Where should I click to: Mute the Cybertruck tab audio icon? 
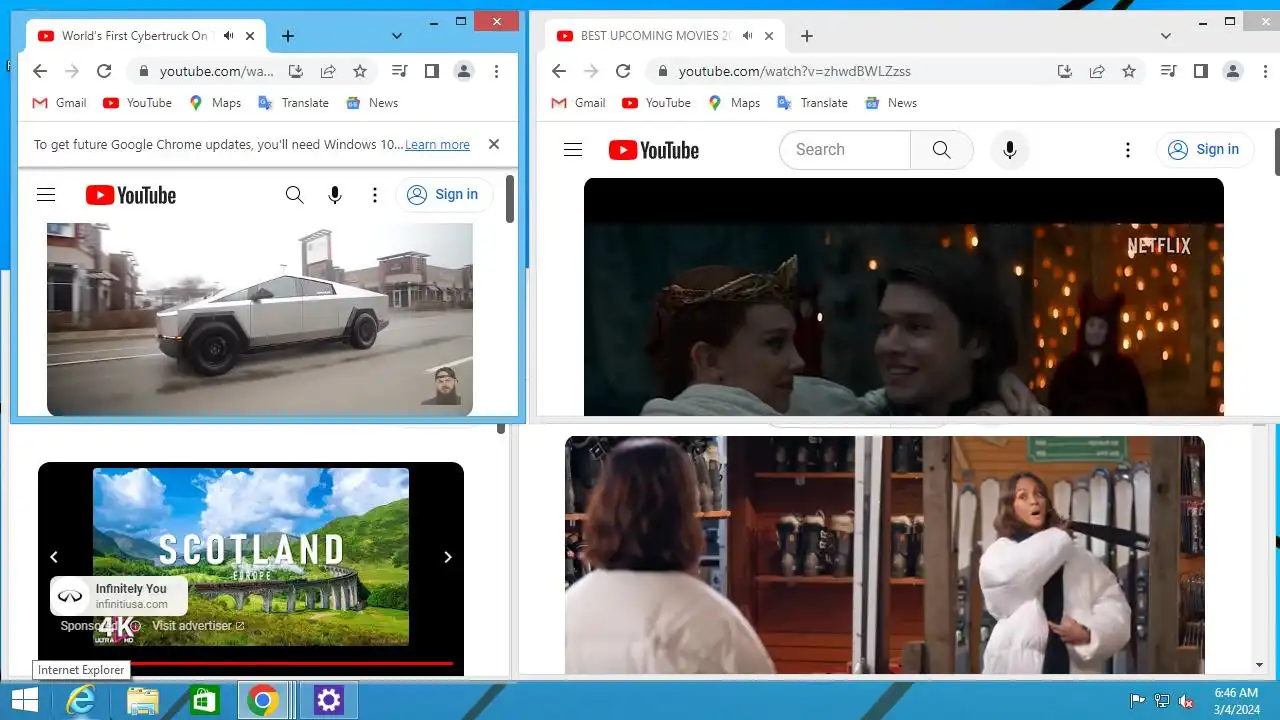[x=229, y=36]
